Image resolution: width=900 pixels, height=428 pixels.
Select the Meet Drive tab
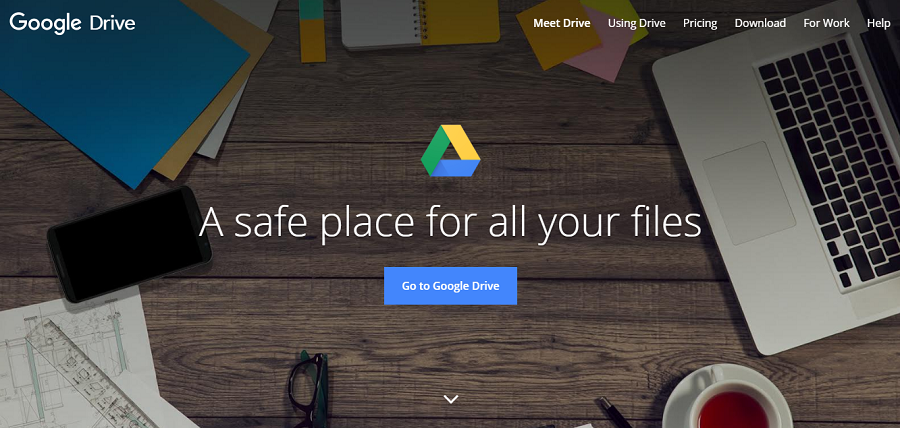point(562,23)
